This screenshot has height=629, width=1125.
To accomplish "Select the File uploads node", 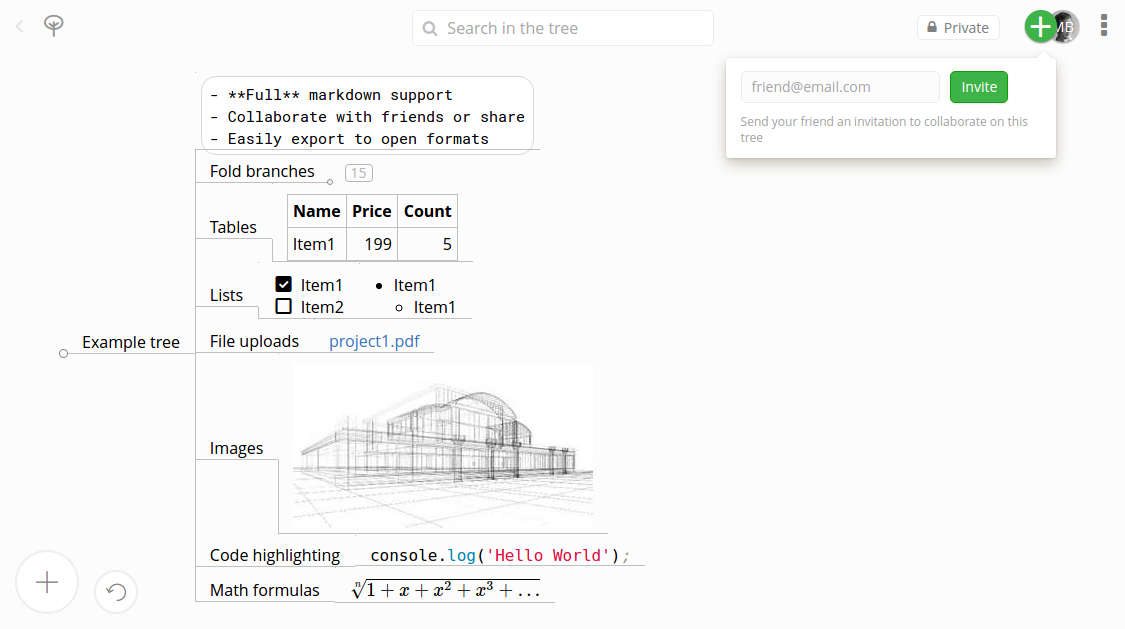I will (254, 341).
